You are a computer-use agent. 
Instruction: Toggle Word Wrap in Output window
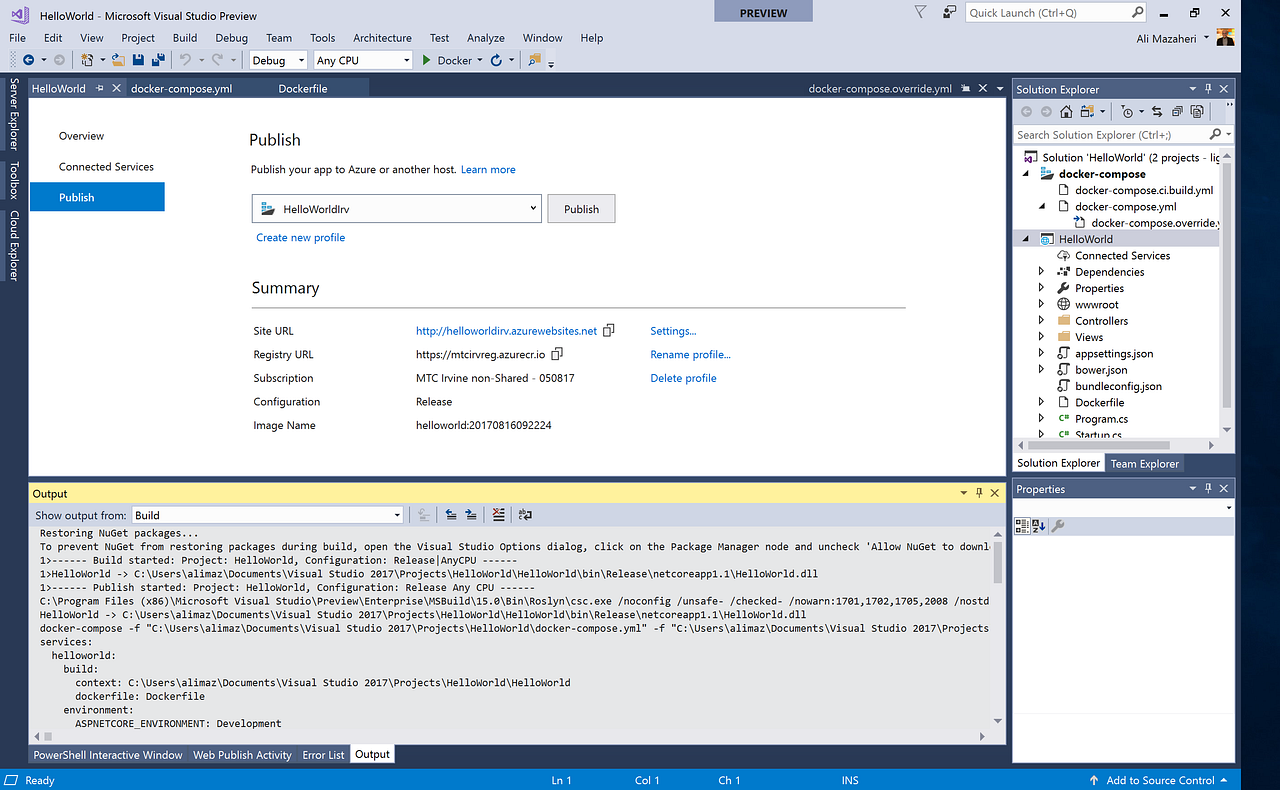(x=525, y=515)
